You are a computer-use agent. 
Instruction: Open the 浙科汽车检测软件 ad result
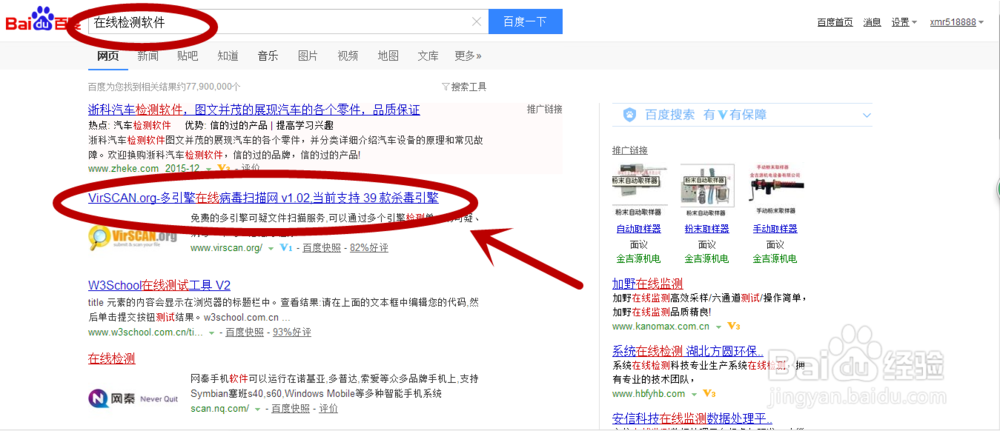click(254, 110)
